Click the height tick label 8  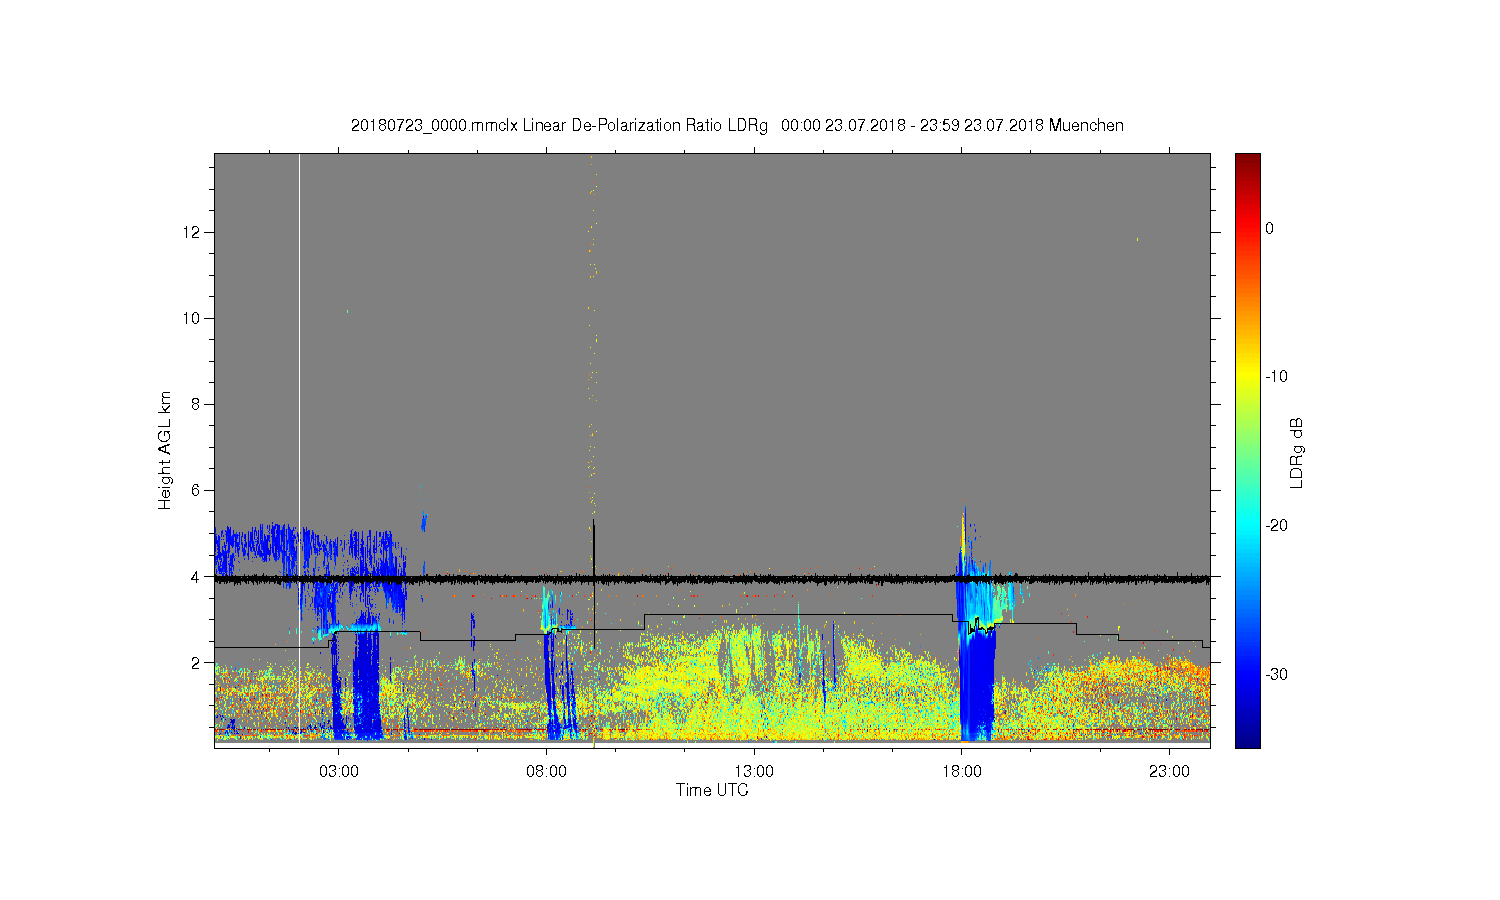[x=196, y=404]
